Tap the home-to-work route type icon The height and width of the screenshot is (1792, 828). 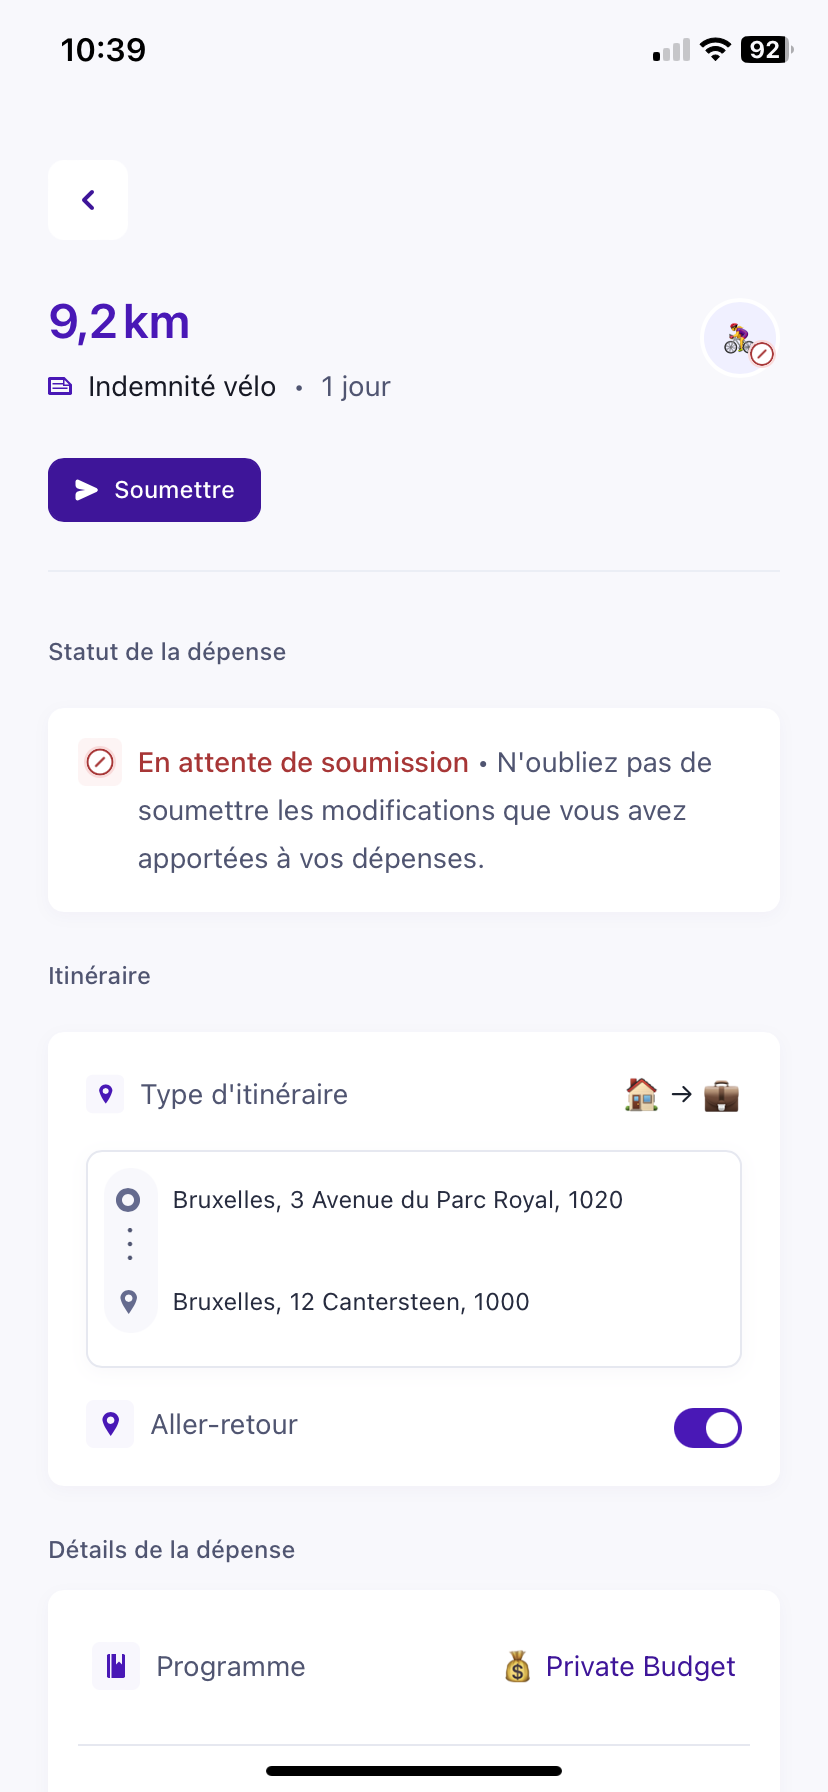[681, 1095]
